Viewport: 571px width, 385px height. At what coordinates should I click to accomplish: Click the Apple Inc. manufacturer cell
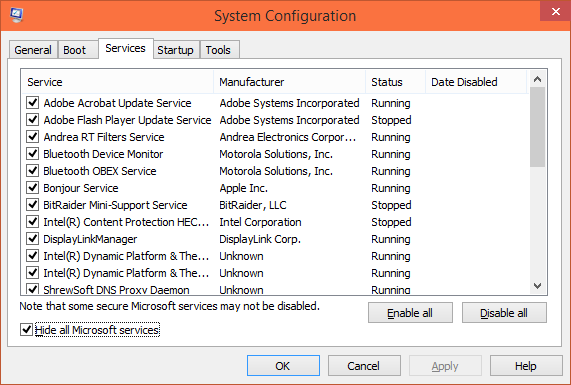pos(244,188)
